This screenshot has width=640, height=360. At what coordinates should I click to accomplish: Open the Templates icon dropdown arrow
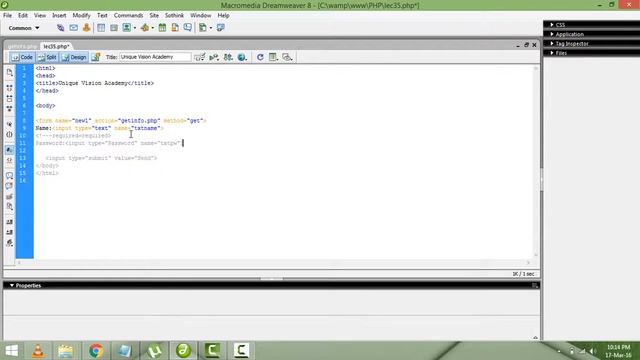[x=211, y=28]
